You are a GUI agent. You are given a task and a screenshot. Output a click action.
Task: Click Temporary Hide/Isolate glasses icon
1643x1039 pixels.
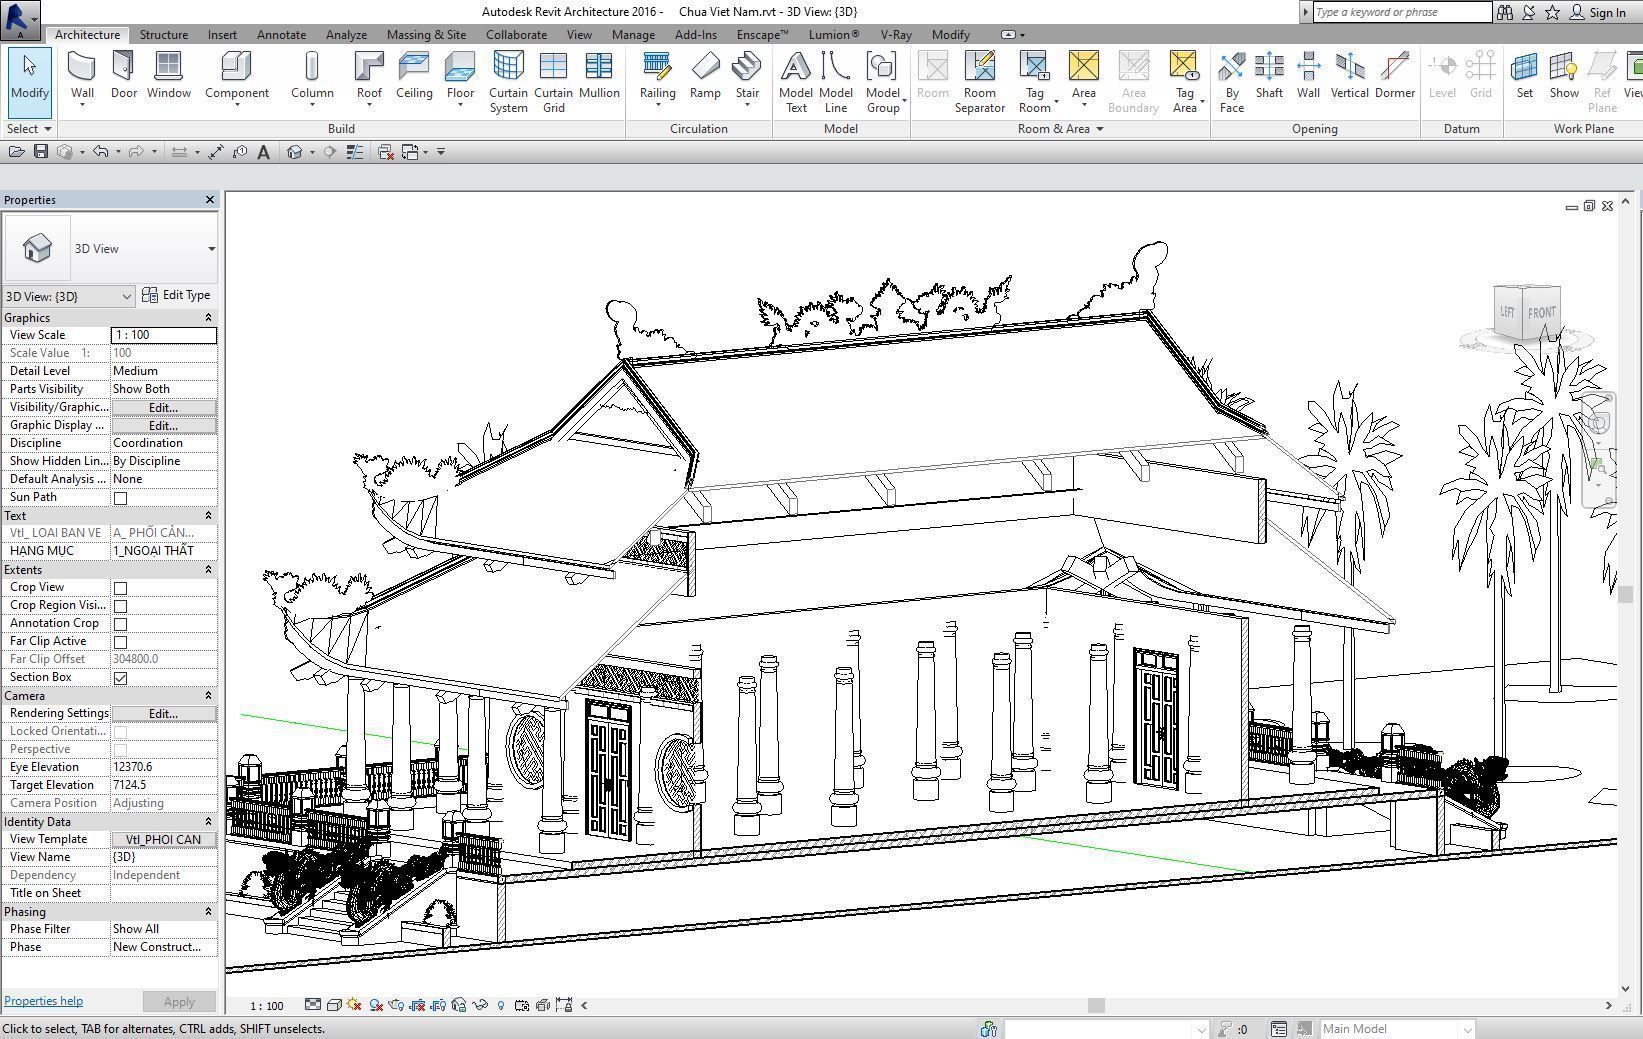(480, 1005)
